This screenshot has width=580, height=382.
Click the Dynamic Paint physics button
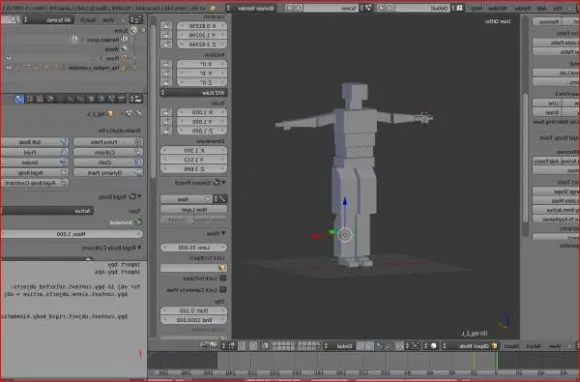pyautogui.click(x=108, y=173)
